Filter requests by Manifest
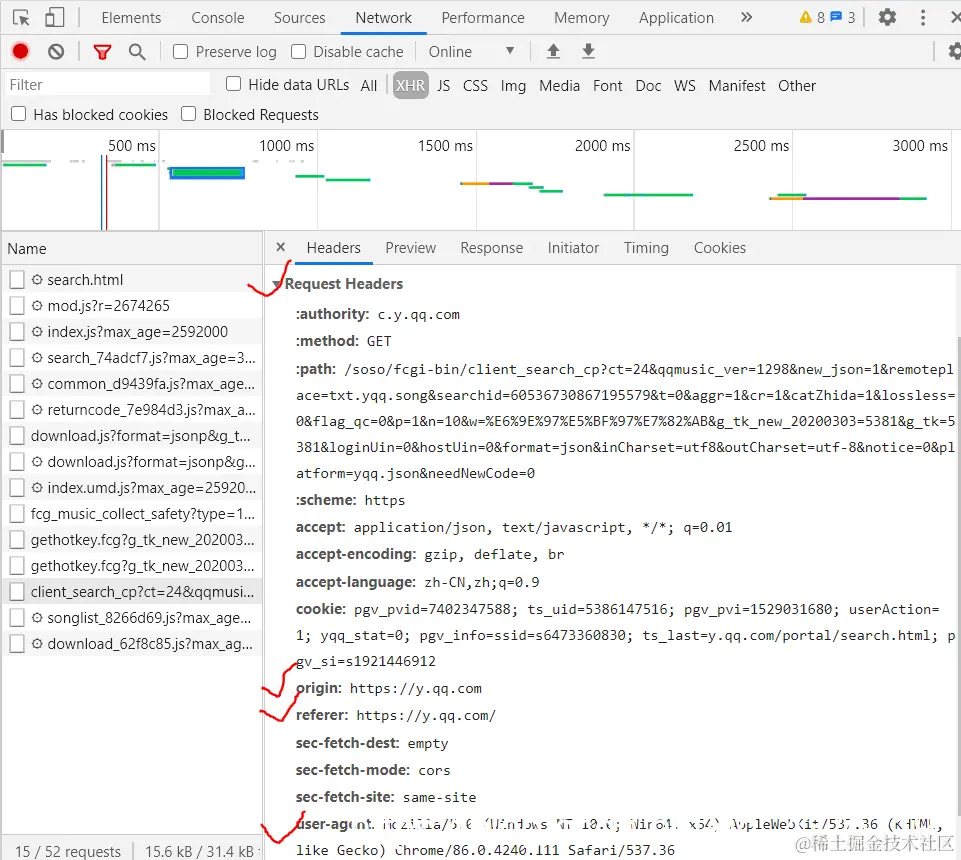 (737, 86)
